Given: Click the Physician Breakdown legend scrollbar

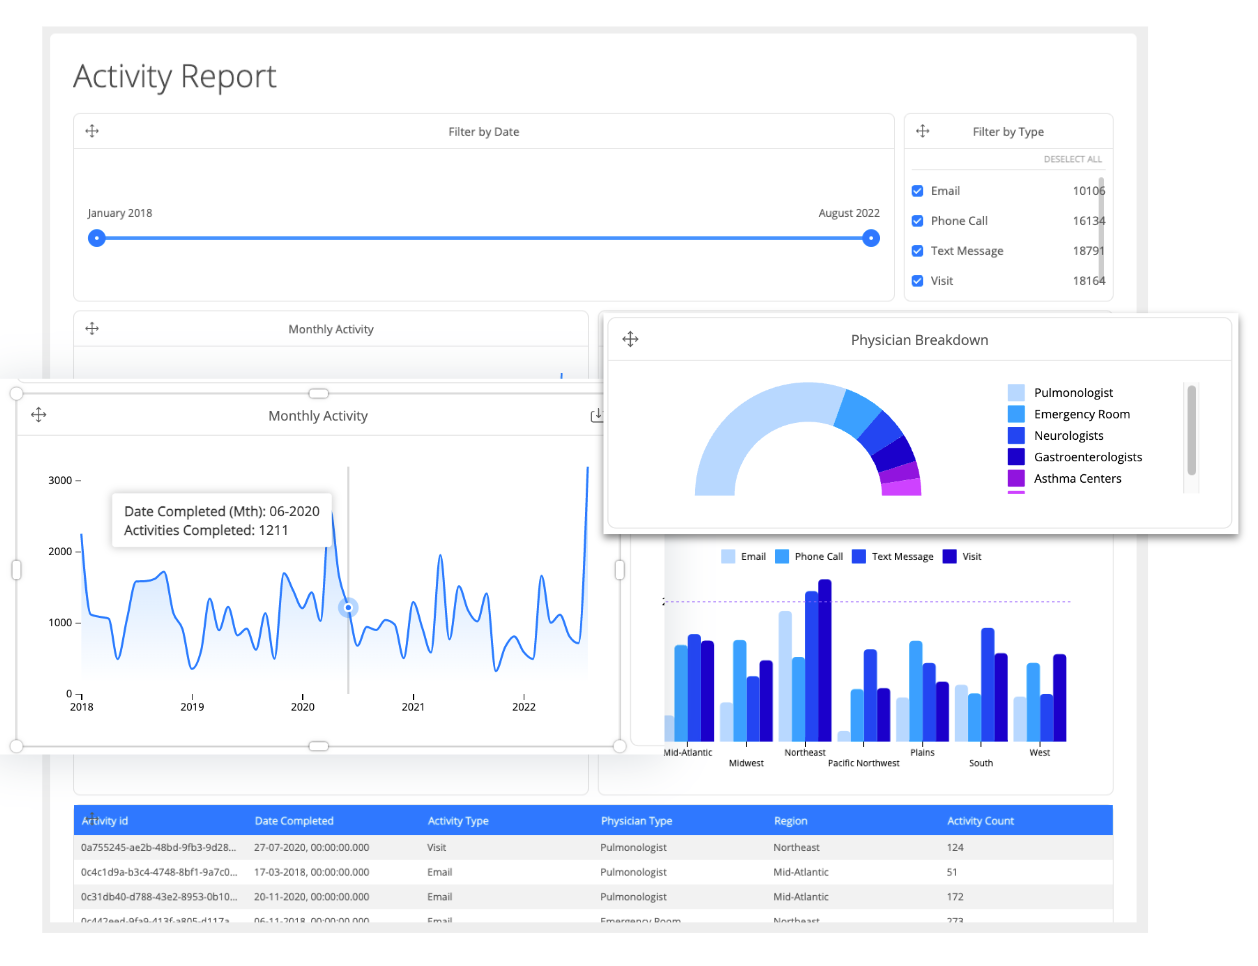Looking at the screenshot, I should coord(1191,430).
